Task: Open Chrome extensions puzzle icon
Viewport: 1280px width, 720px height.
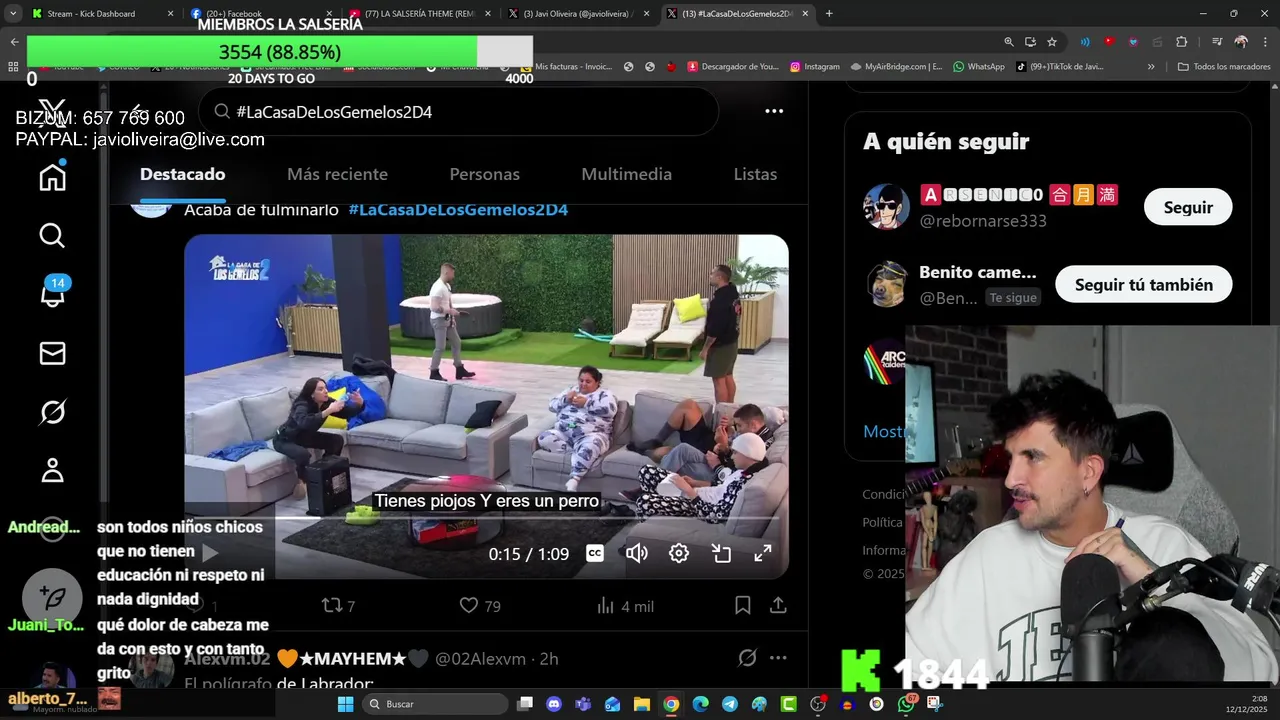Action: tap(1181, 42)
